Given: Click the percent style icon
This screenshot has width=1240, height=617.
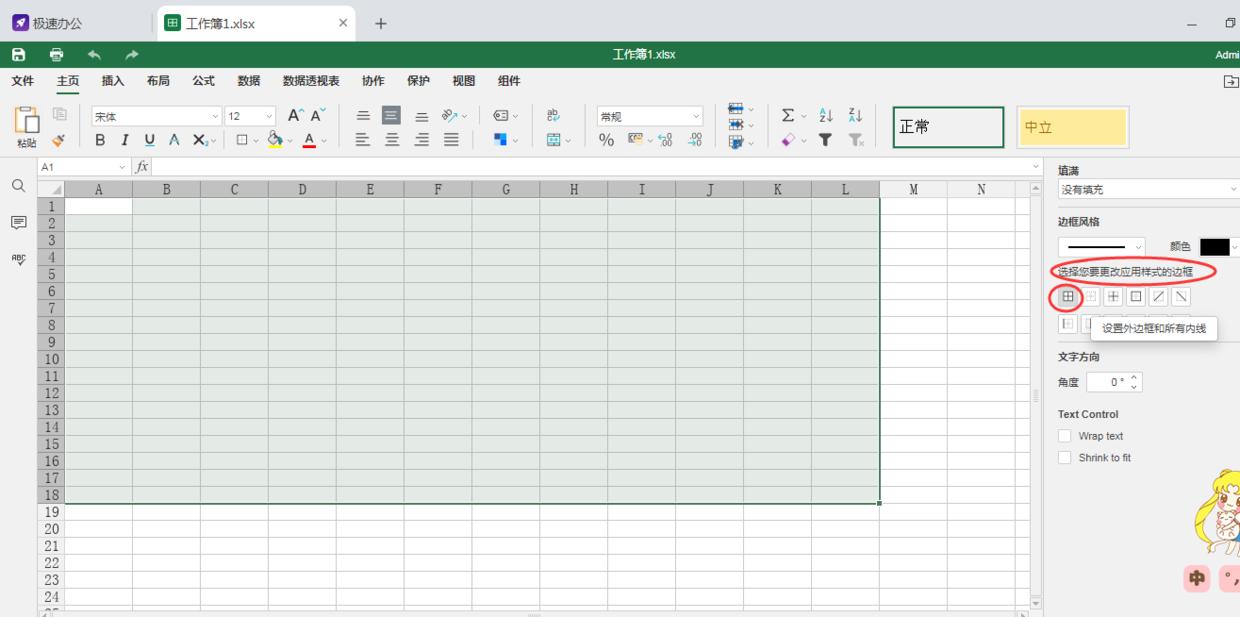Looking at the screenshot, I should pos(606,140).
